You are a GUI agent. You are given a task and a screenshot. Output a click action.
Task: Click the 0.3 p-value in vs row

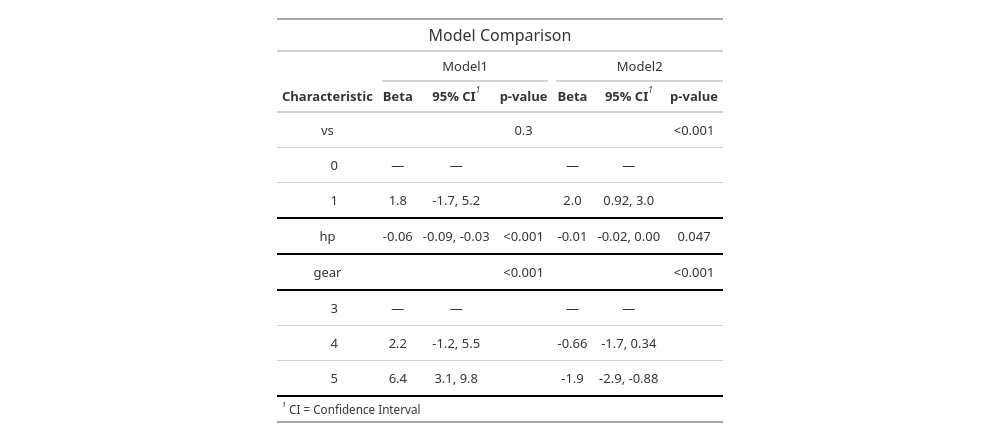(x=523, y=130)
